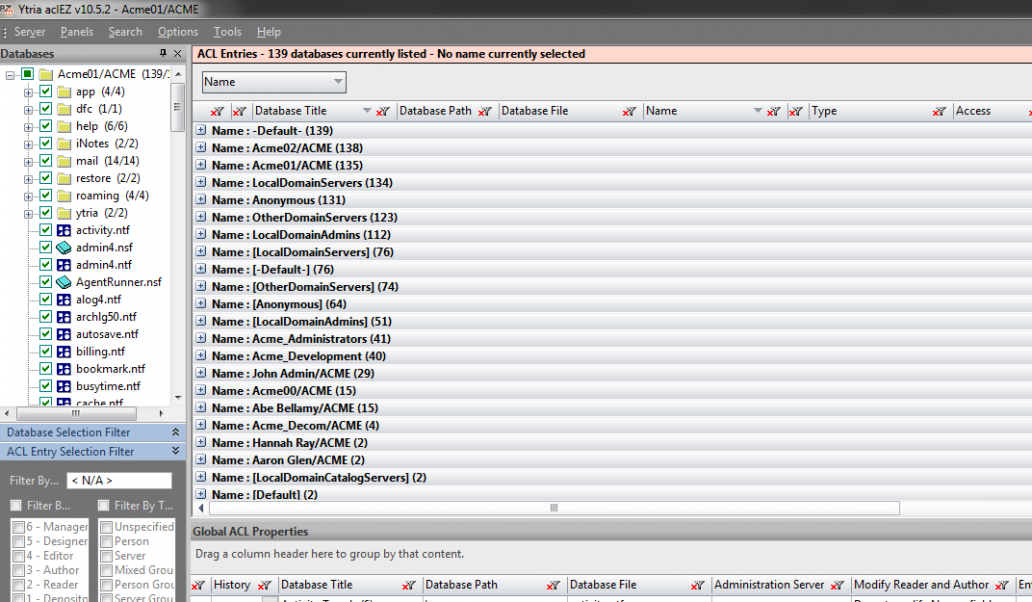Sort by Modify Reader and Author column
Image resolution: width=1032 pixels, height=602 pixels.
coord(921,585)
